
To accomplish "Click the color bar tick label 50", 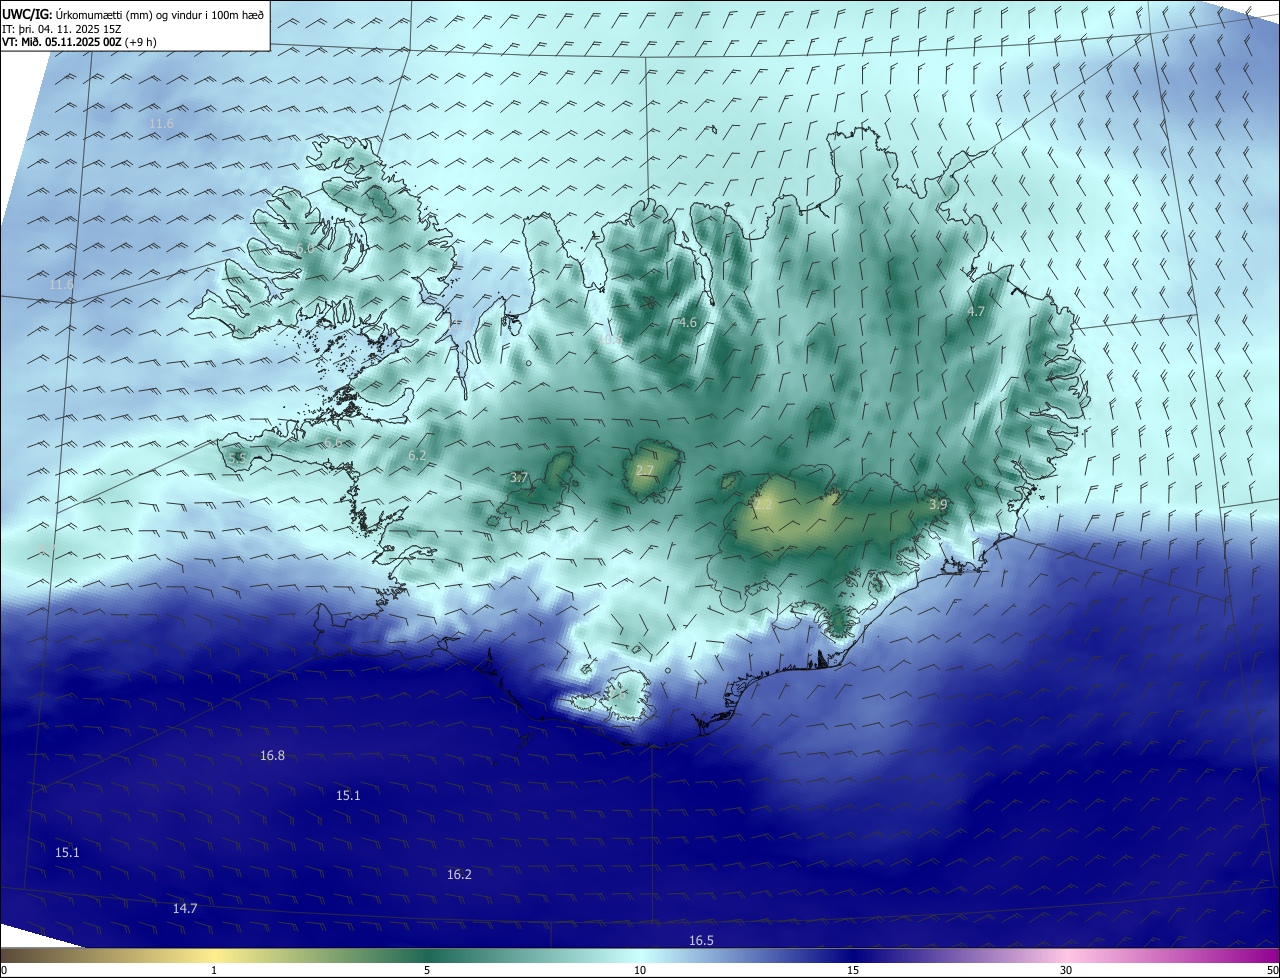I will point(1272,970).
